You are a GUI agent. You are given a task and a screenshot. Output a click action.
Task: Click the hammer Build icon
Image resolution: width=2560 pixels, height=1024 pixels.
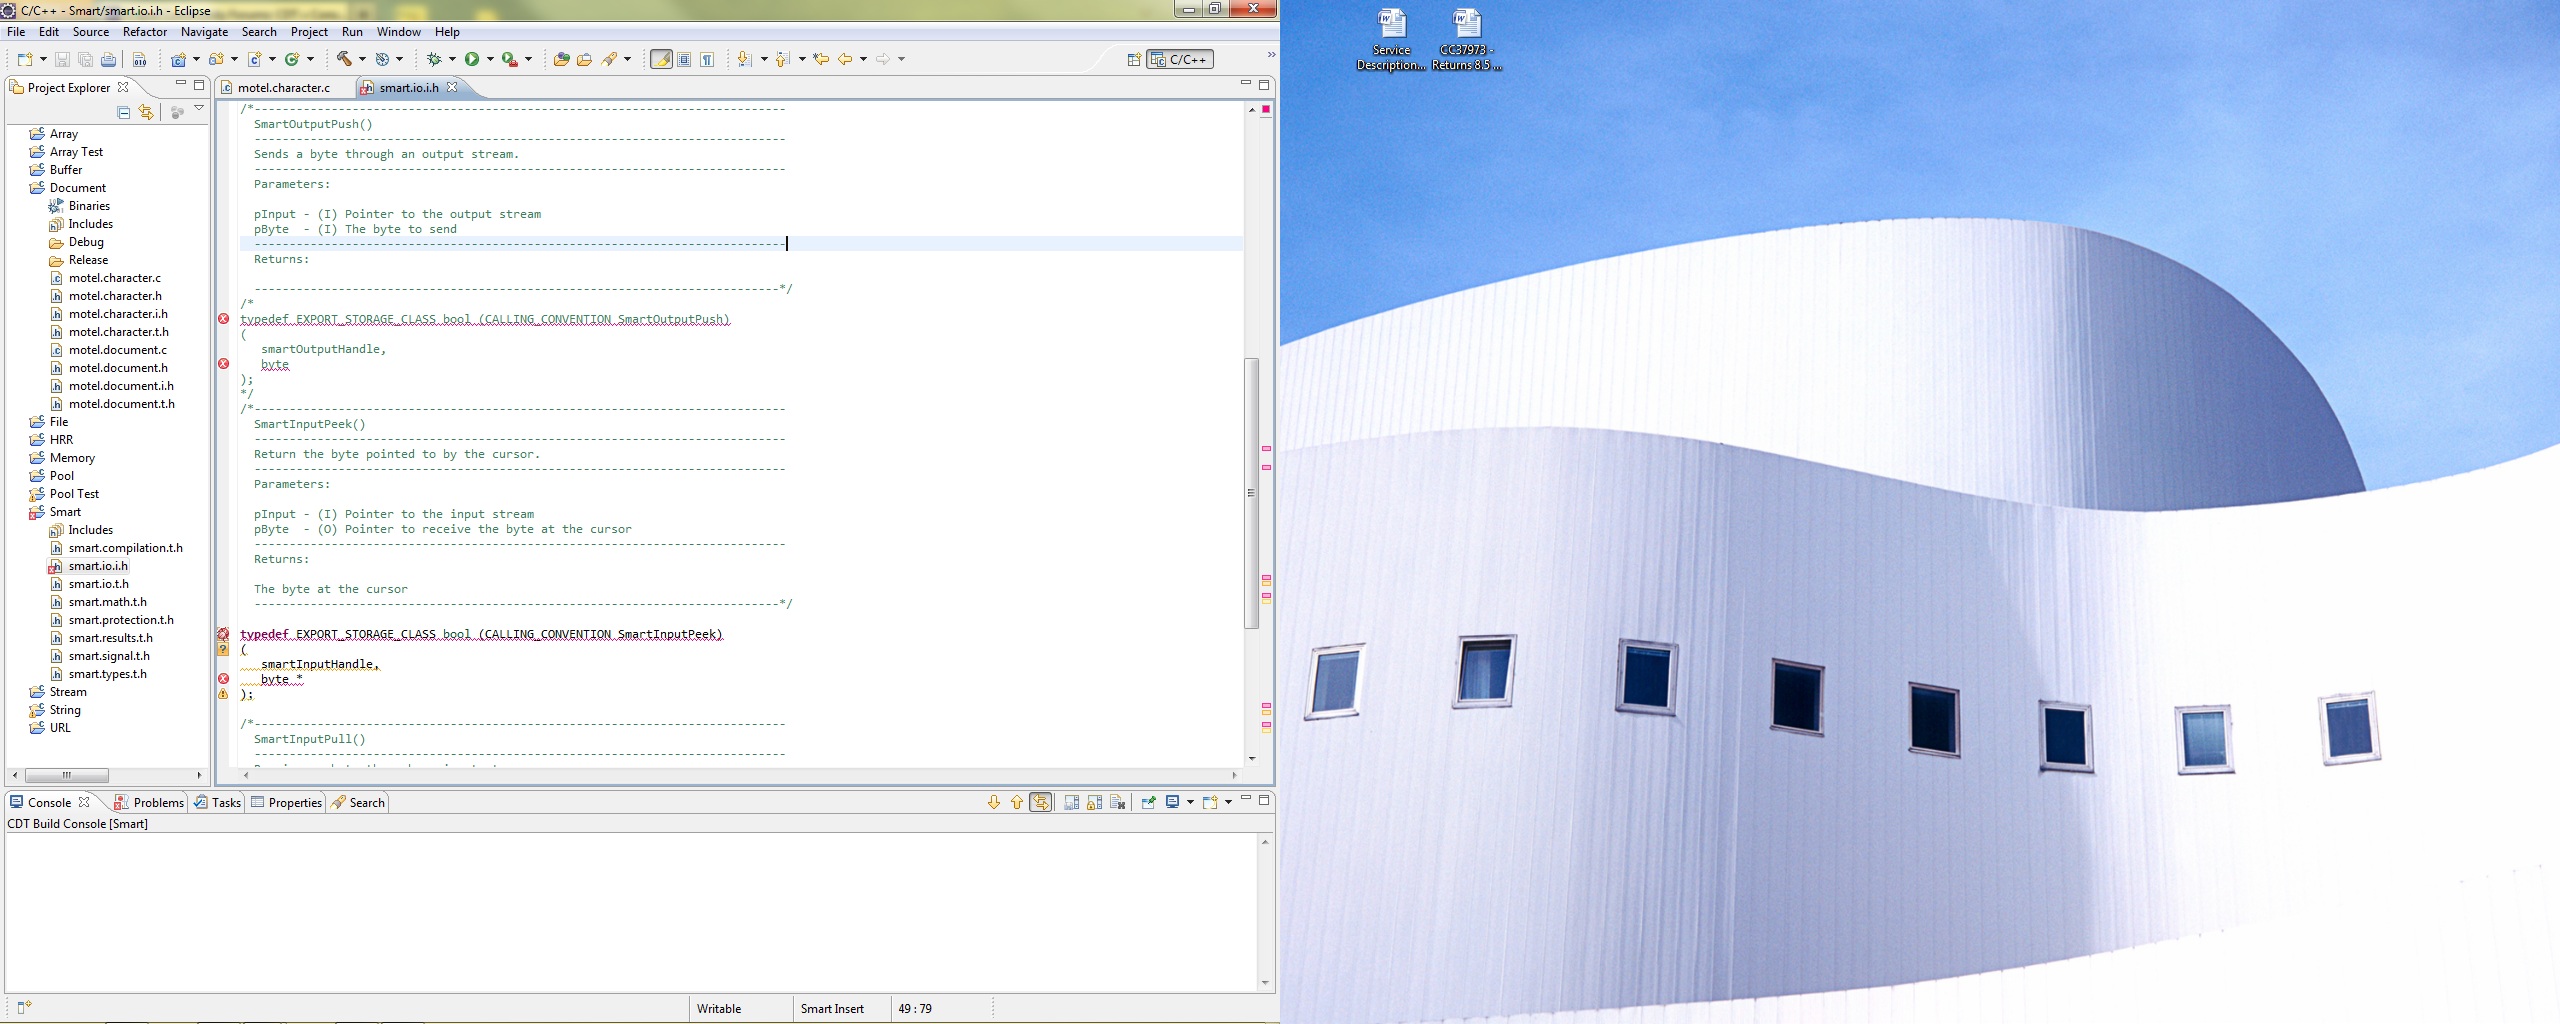344,59
